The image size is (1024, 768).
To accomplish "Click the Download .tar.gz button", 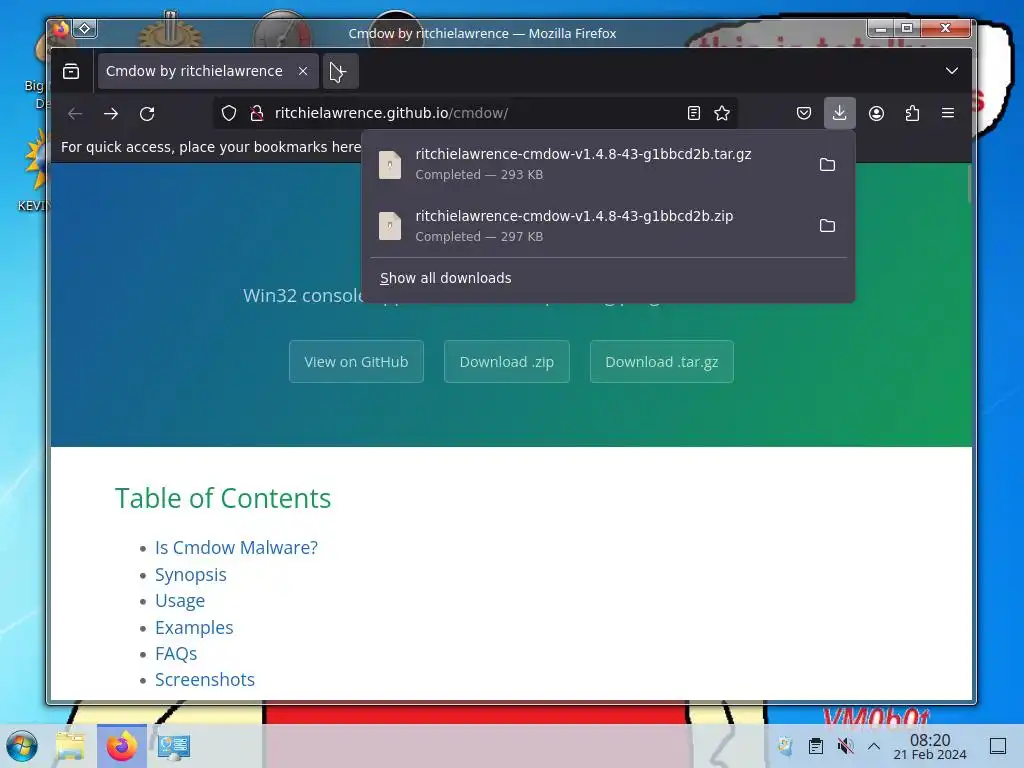I will pos(662,362).
